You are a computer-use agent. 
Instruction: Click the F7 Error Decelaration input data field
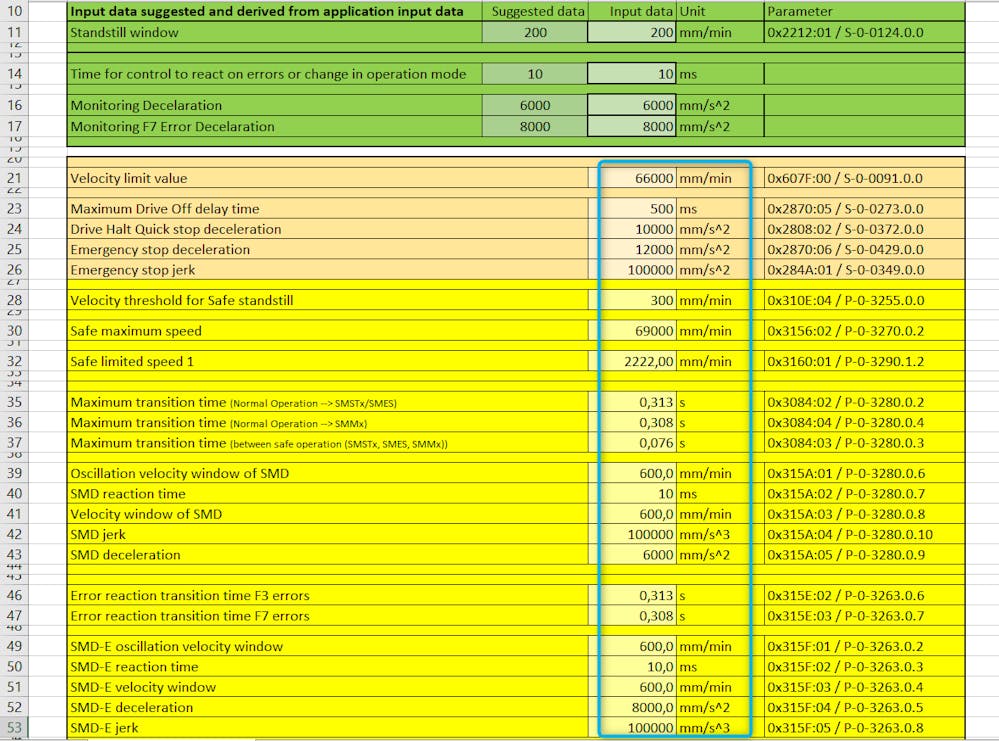631,126
